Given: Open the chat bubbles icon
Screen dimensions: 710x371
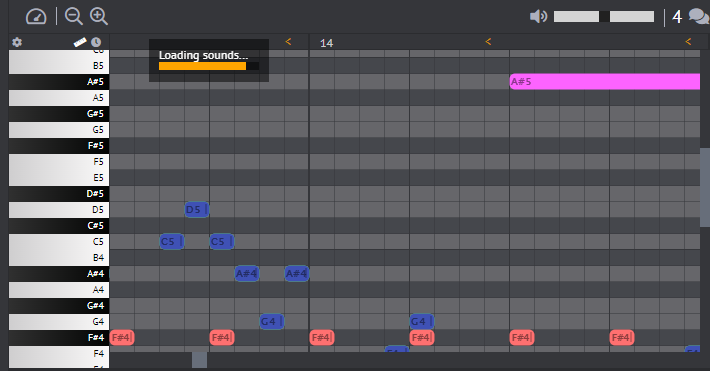Looking at the screenshot, I should (x=699, y=16).
